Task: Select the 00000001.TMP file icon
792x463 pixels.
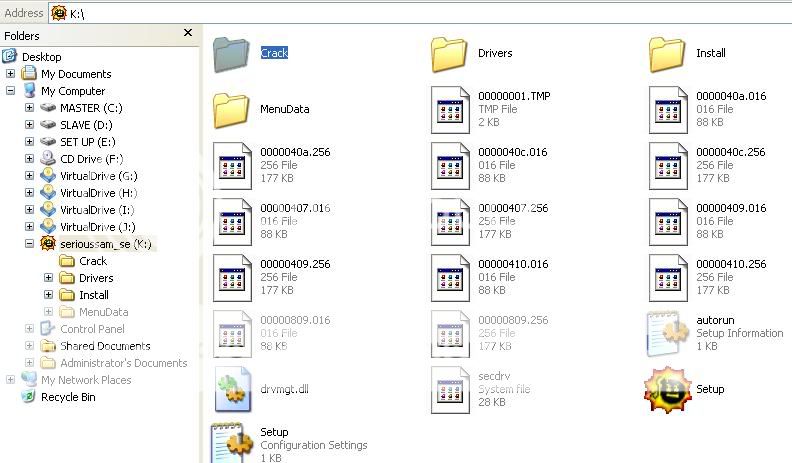Action: [x=450, y=110]
